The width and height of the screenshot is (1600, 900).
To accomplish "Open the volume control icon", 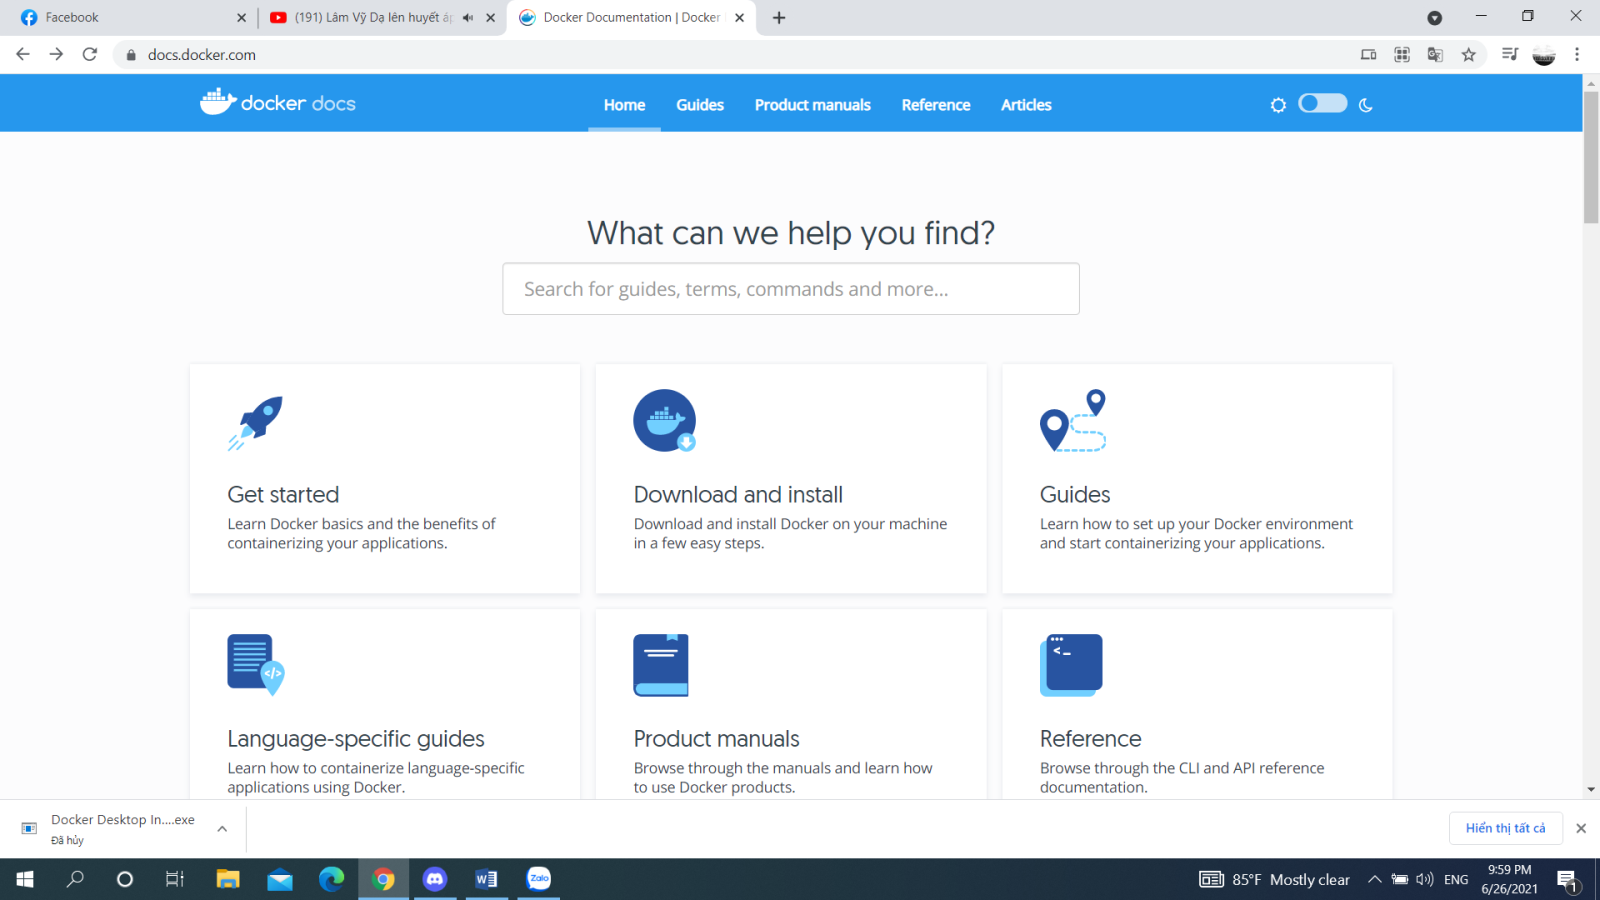I will click(1425, 880).
